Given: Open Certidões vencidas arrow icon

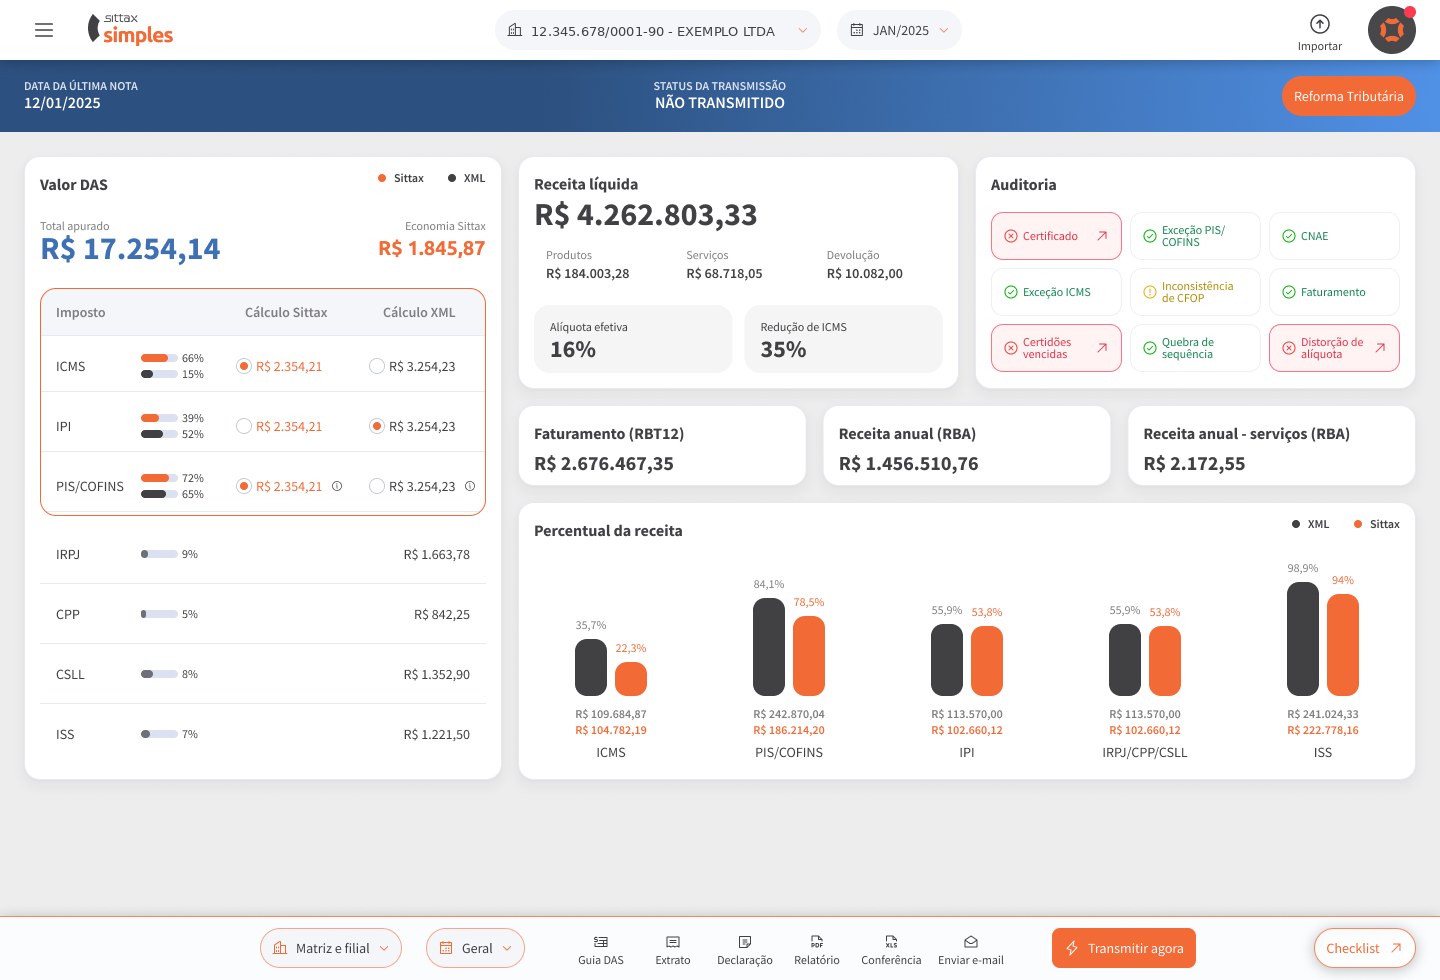Looking at the screenshot, I should pyautogui.click(x=1102, y=348).
